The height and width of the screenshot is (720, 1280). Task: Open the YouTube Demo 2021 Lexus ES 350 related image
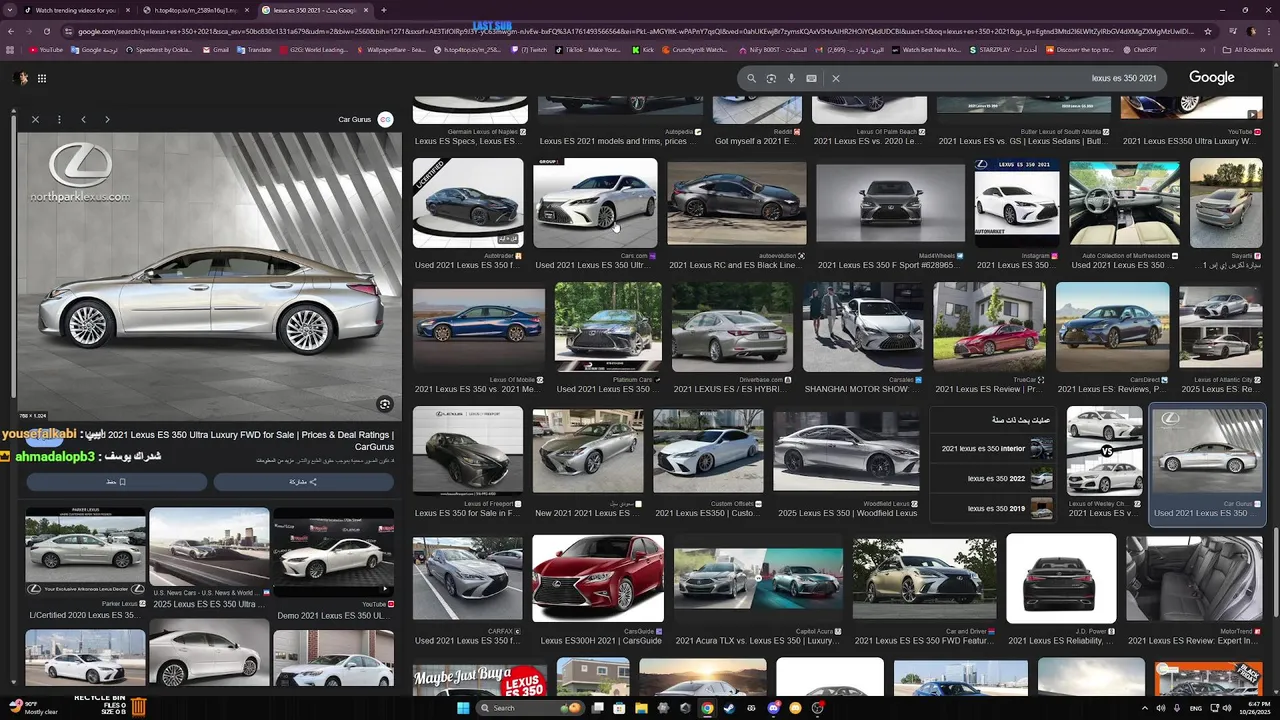[x=333, y=552]
